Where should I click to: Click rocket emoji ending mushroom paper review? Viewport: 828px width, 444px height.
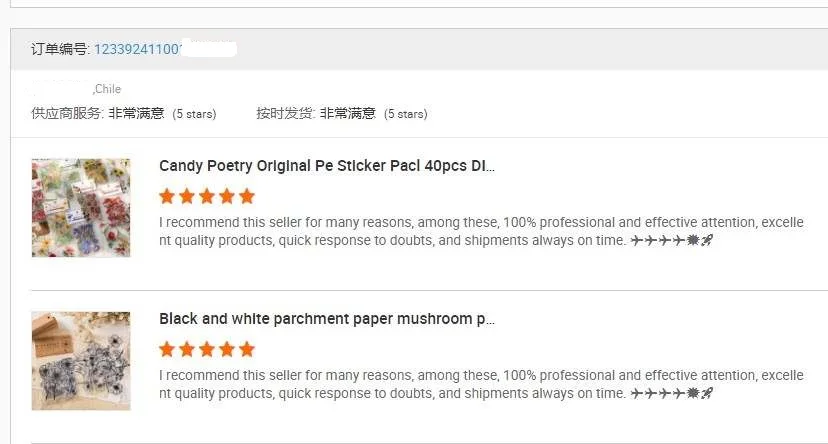[707, 394]
